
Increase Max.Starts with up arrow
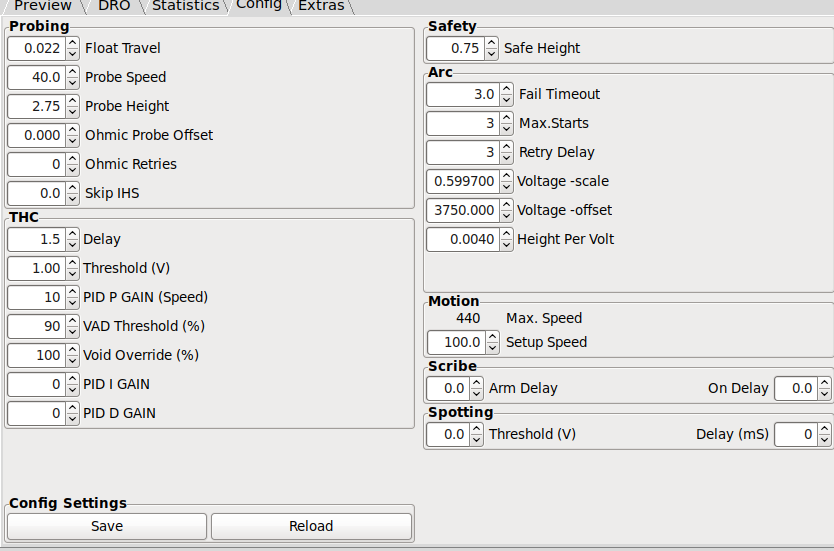coord(506,118)
